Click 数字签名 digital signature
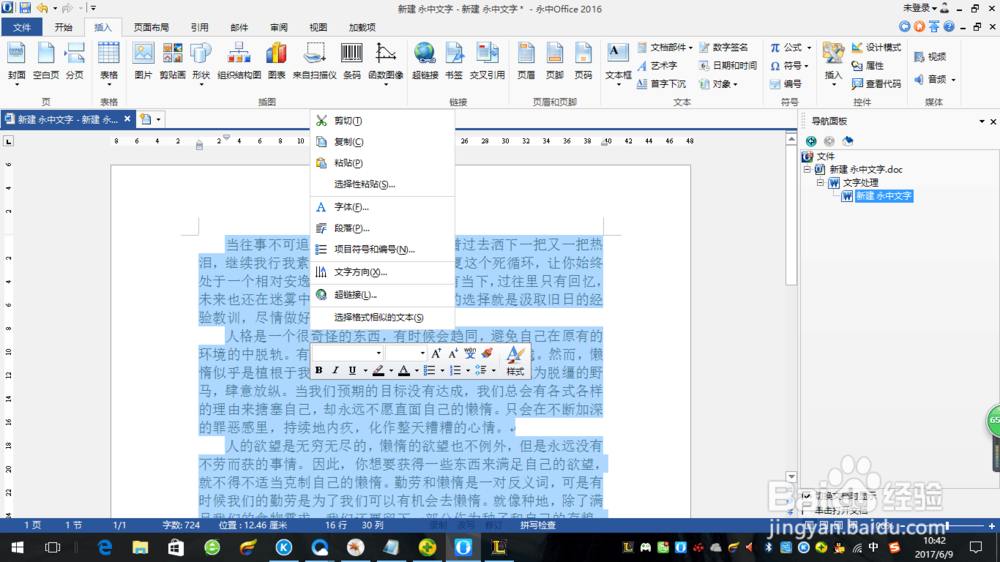The image size is (1000, 562). coord(724,47)
